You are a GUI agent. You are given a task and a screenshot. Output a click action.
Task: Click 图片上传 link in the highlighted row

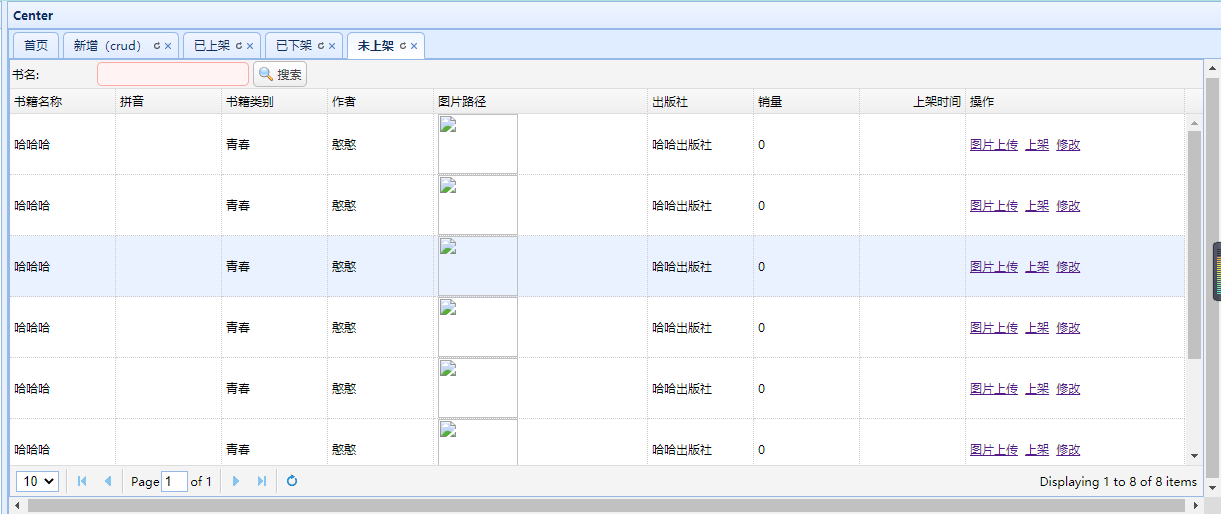click(x=994, y=267)
